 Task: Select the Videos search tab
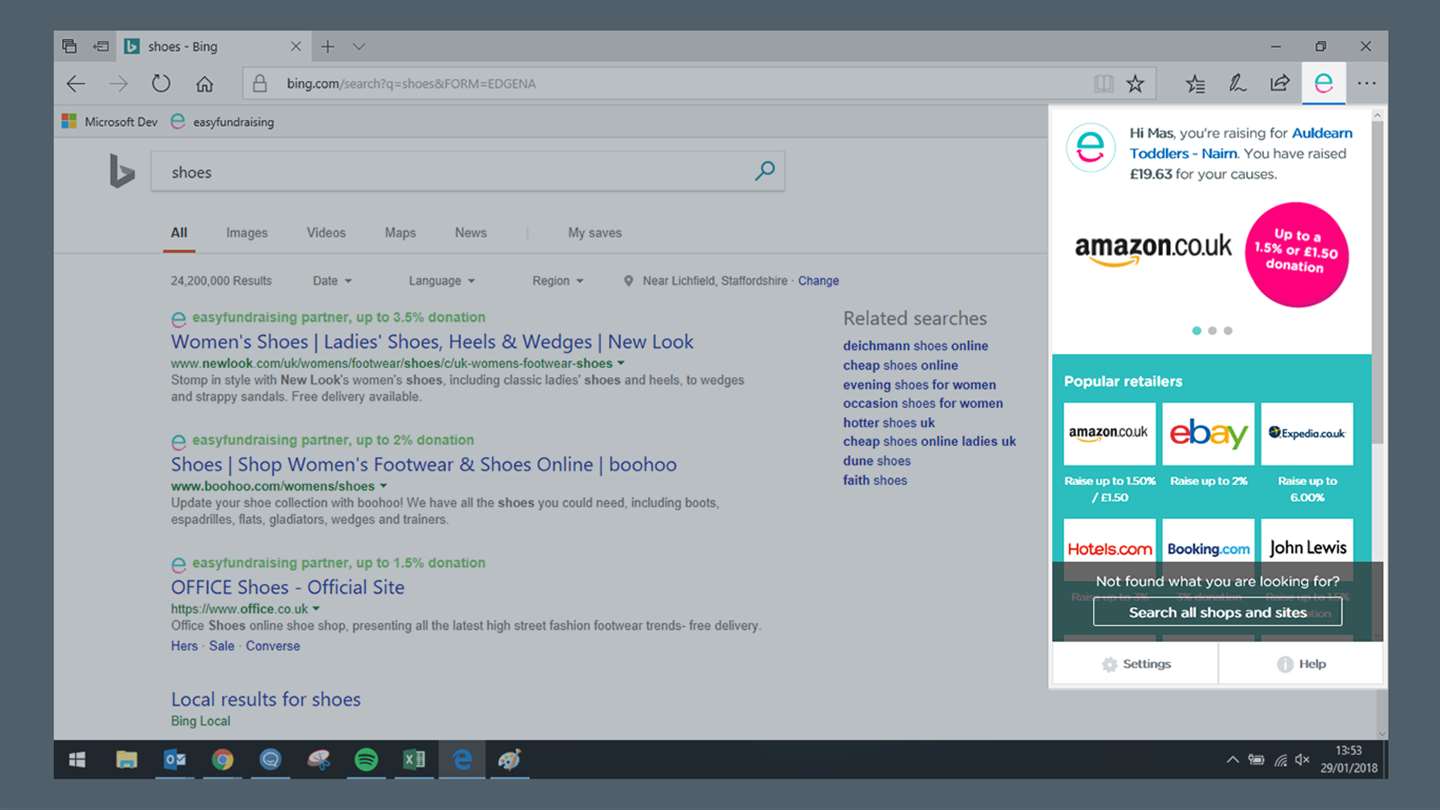(x=326, y=233)
